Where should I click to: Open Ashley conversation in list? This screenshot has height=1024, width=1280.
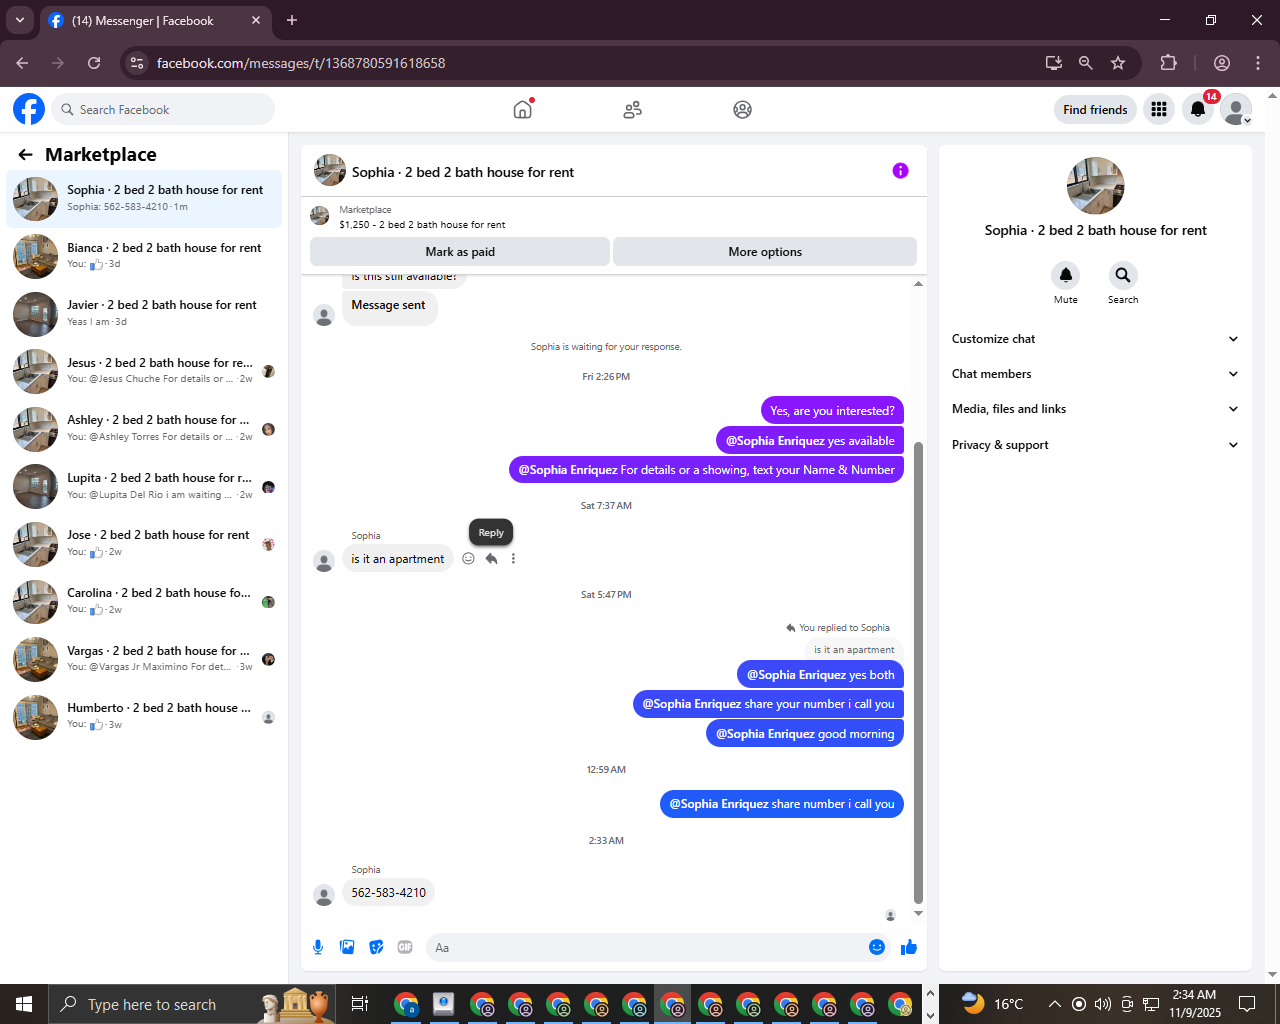pyautogui.click(x=144, y=429)
